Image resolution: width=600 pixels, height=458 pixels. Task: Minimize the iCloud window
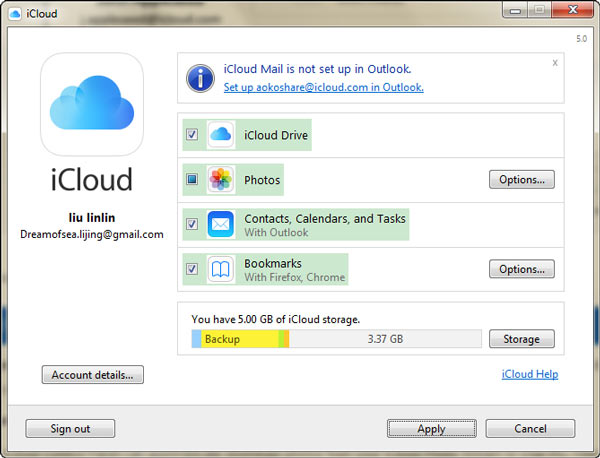point(515,11)
